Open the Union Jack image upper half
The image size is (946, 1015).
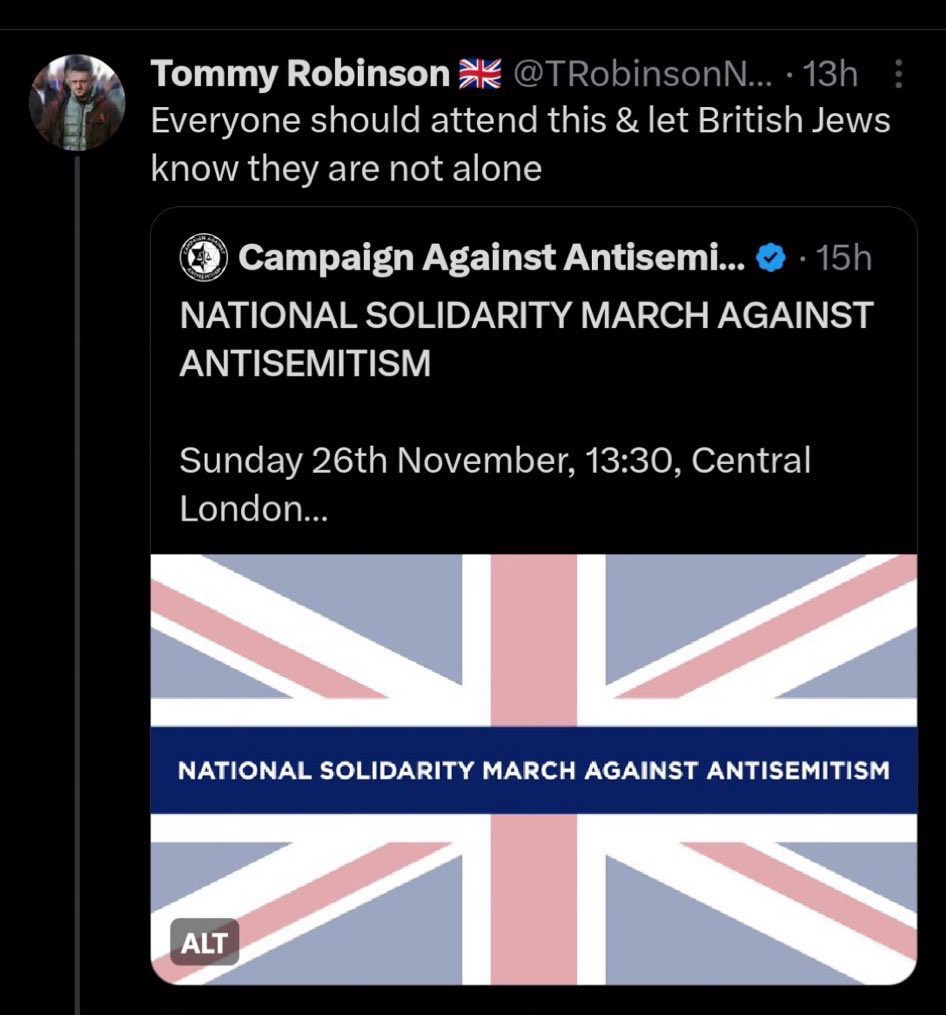pyautogui.click(x=533, y=640)
